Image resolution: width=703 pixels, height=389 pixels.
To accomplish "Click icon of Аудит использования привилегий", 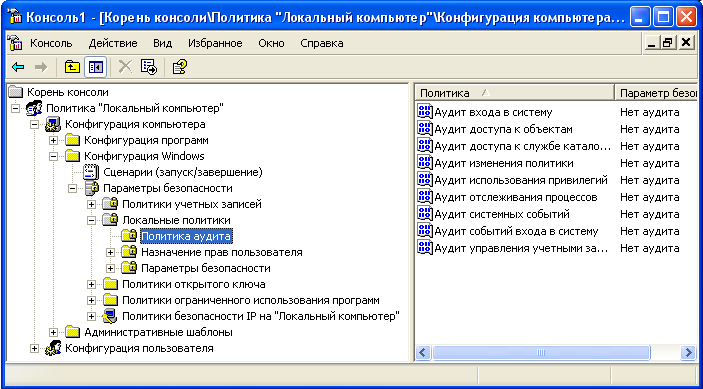I will [424, 180].
